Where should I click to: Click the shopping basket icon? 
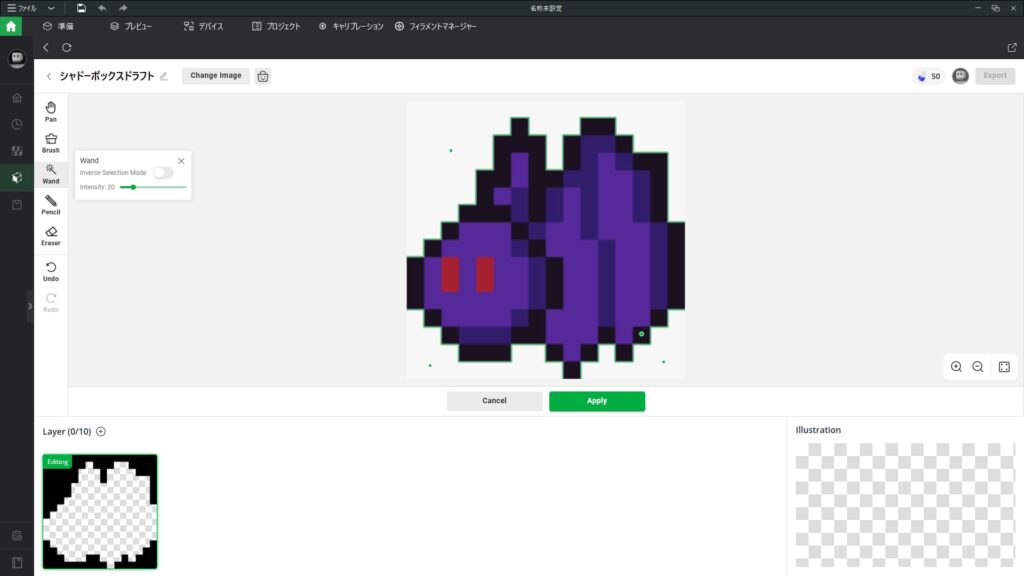[263, 76]
